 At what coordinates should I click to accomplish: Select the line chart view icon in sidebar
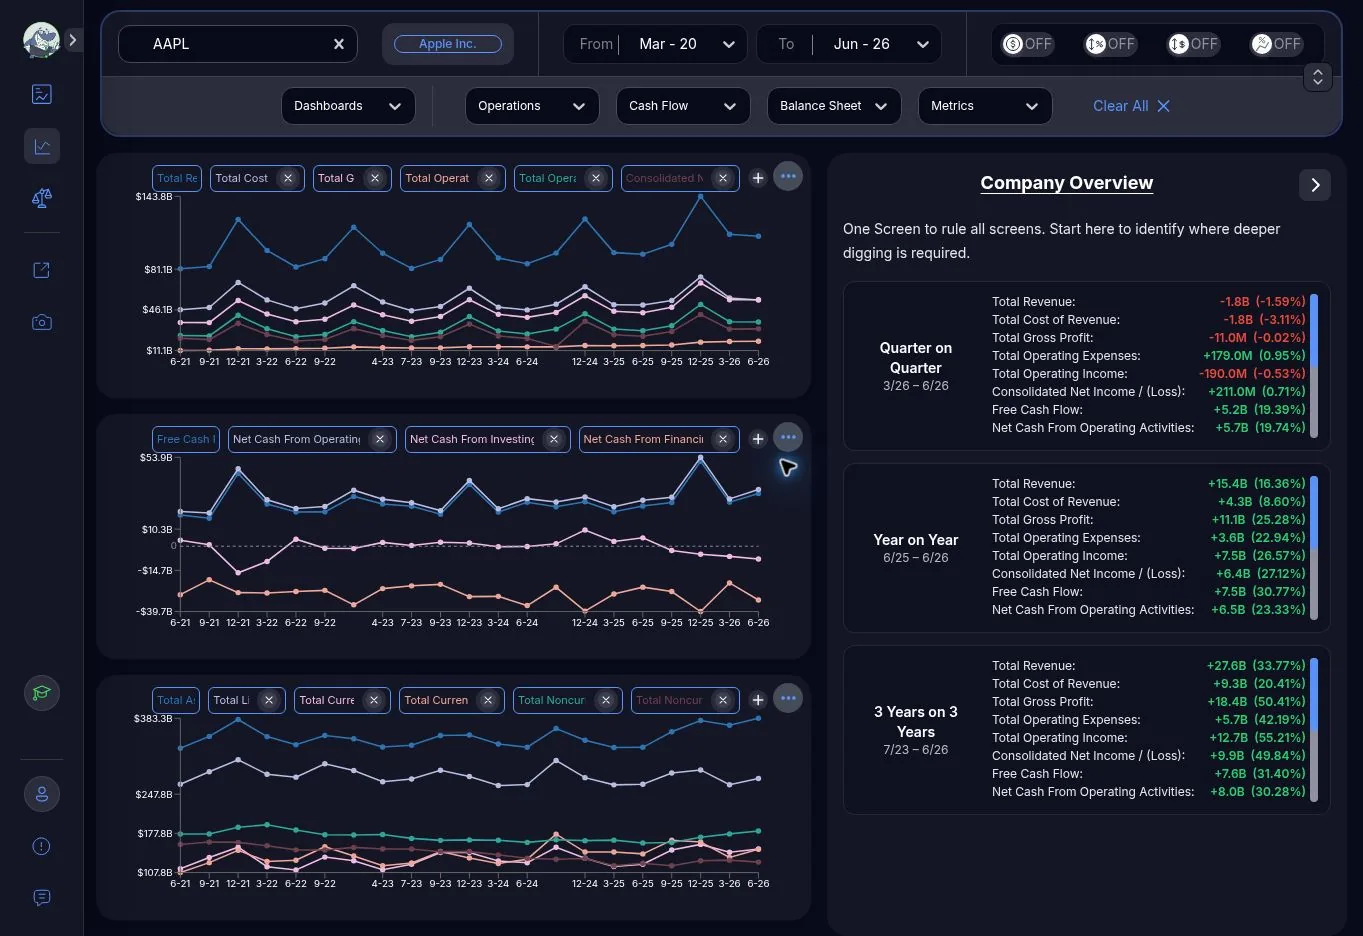coord(42,146)
